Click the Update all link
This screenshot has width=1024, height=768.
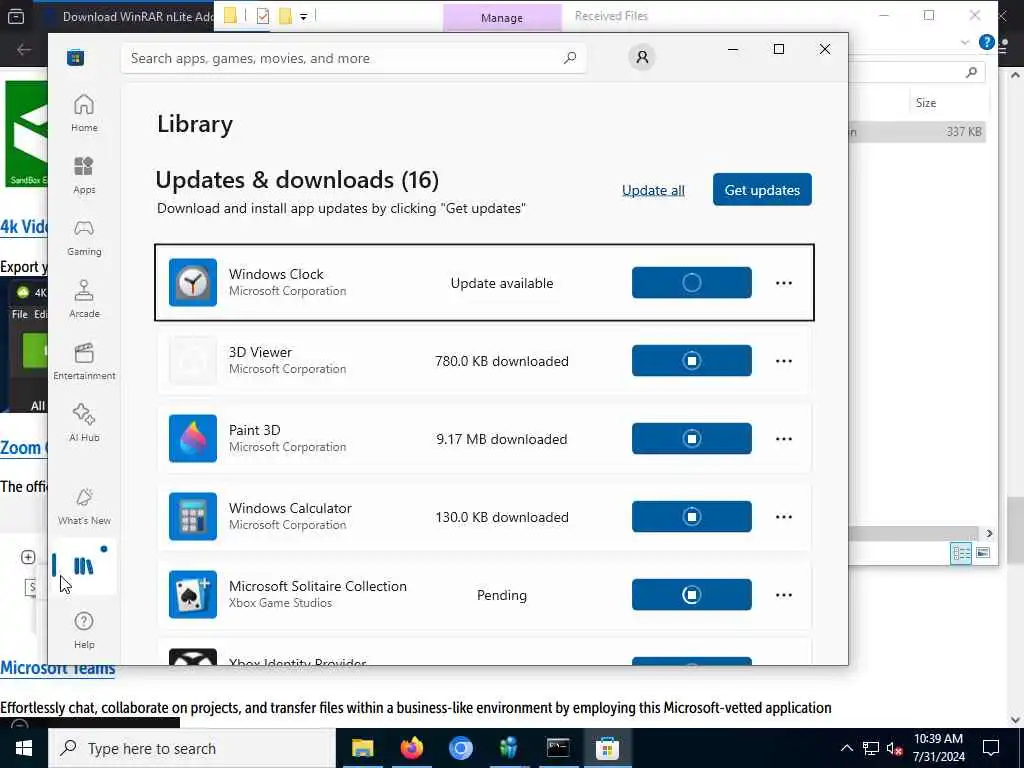[x=653, y=190]
